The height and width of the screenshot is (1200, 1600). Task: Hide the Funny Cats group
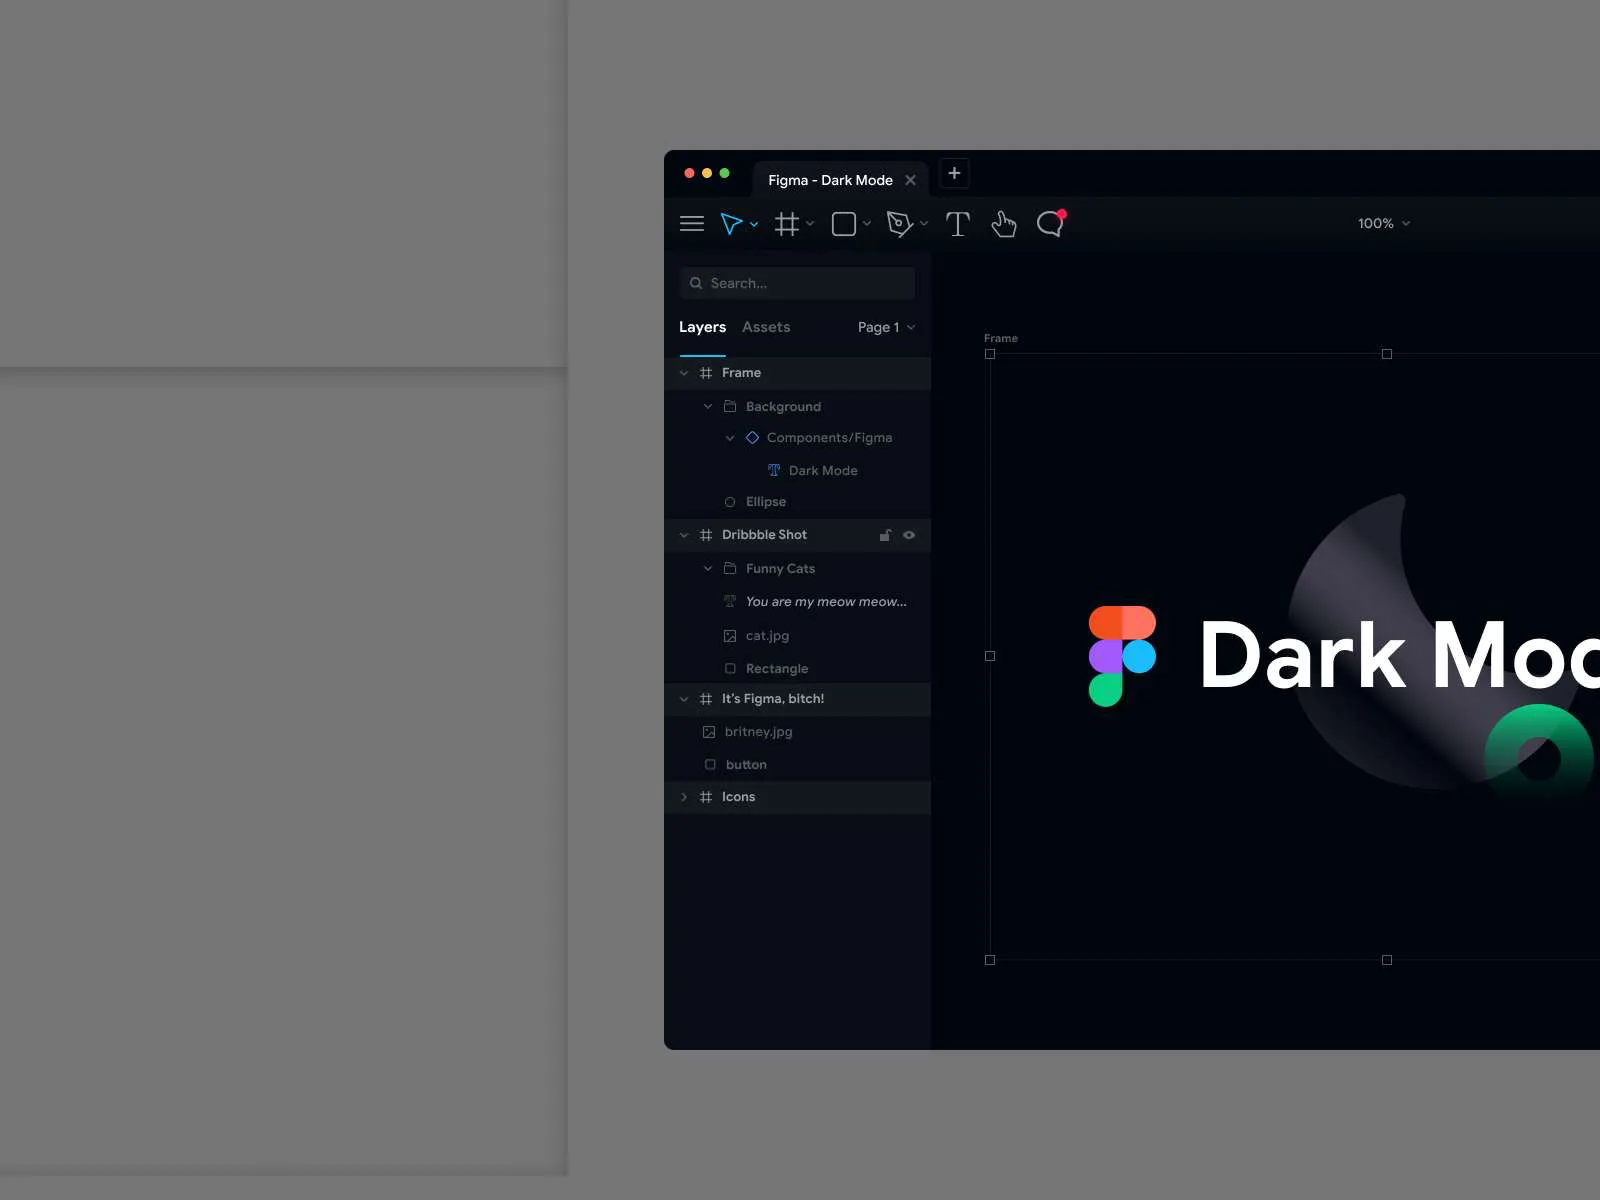[908, 568]
